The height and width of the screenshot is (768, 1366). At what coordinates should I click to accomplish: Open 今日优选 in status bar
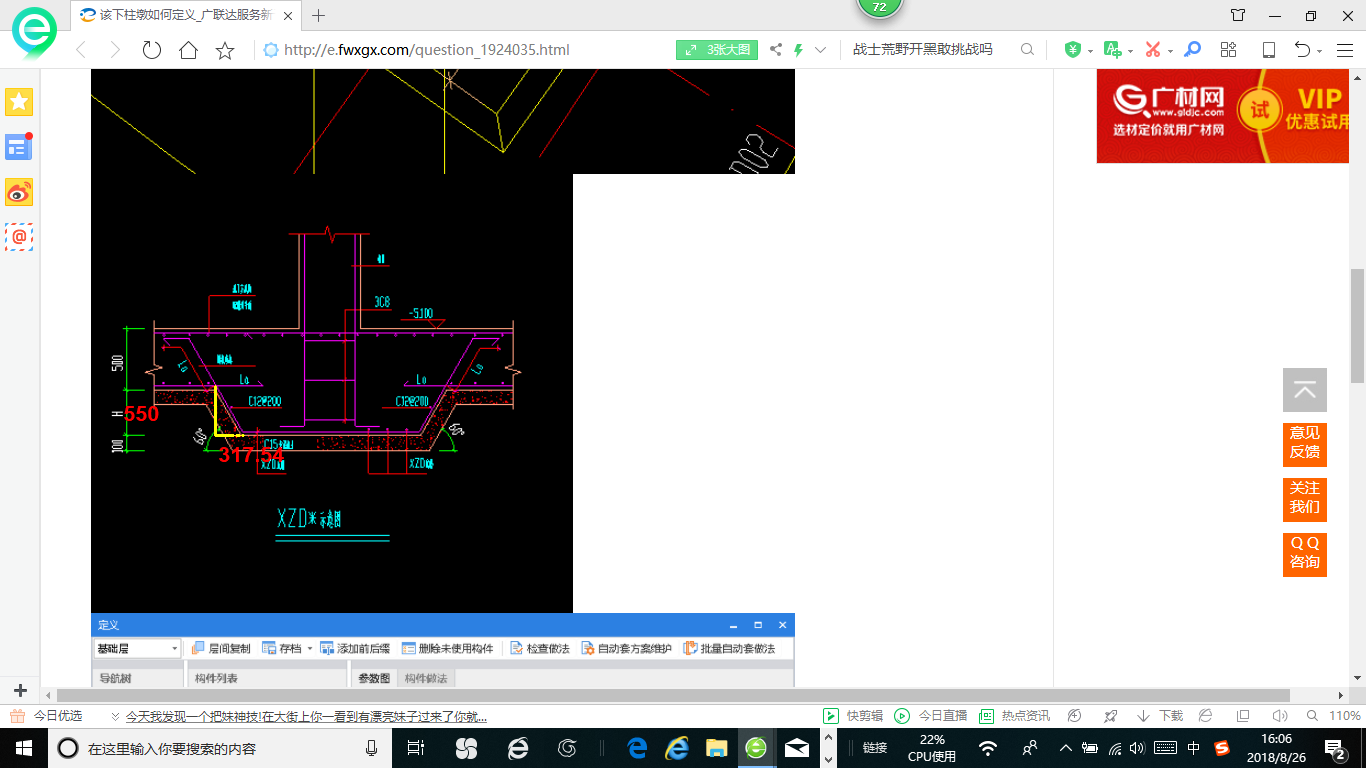click(47, 716)
